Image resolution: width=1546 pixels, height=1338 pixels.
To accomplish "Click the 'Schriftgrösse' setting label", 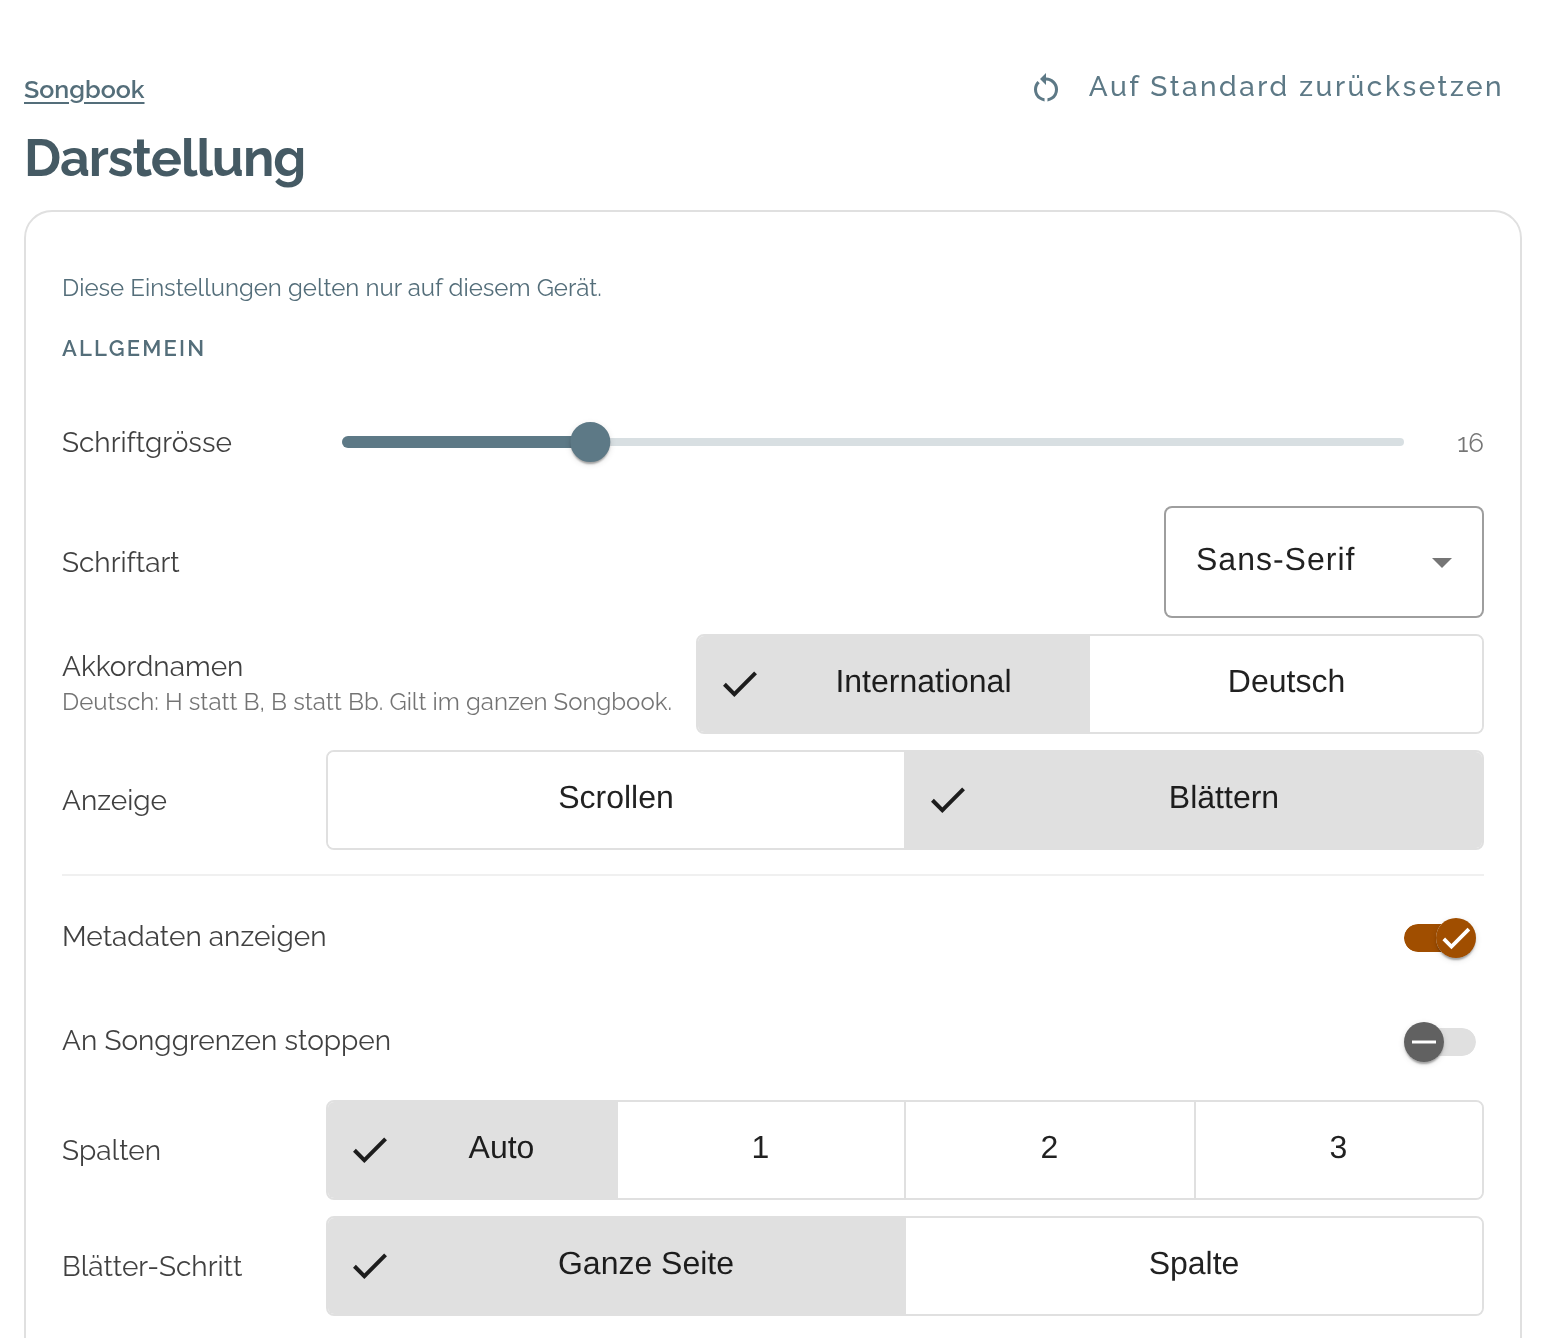I will click(147, 442).
